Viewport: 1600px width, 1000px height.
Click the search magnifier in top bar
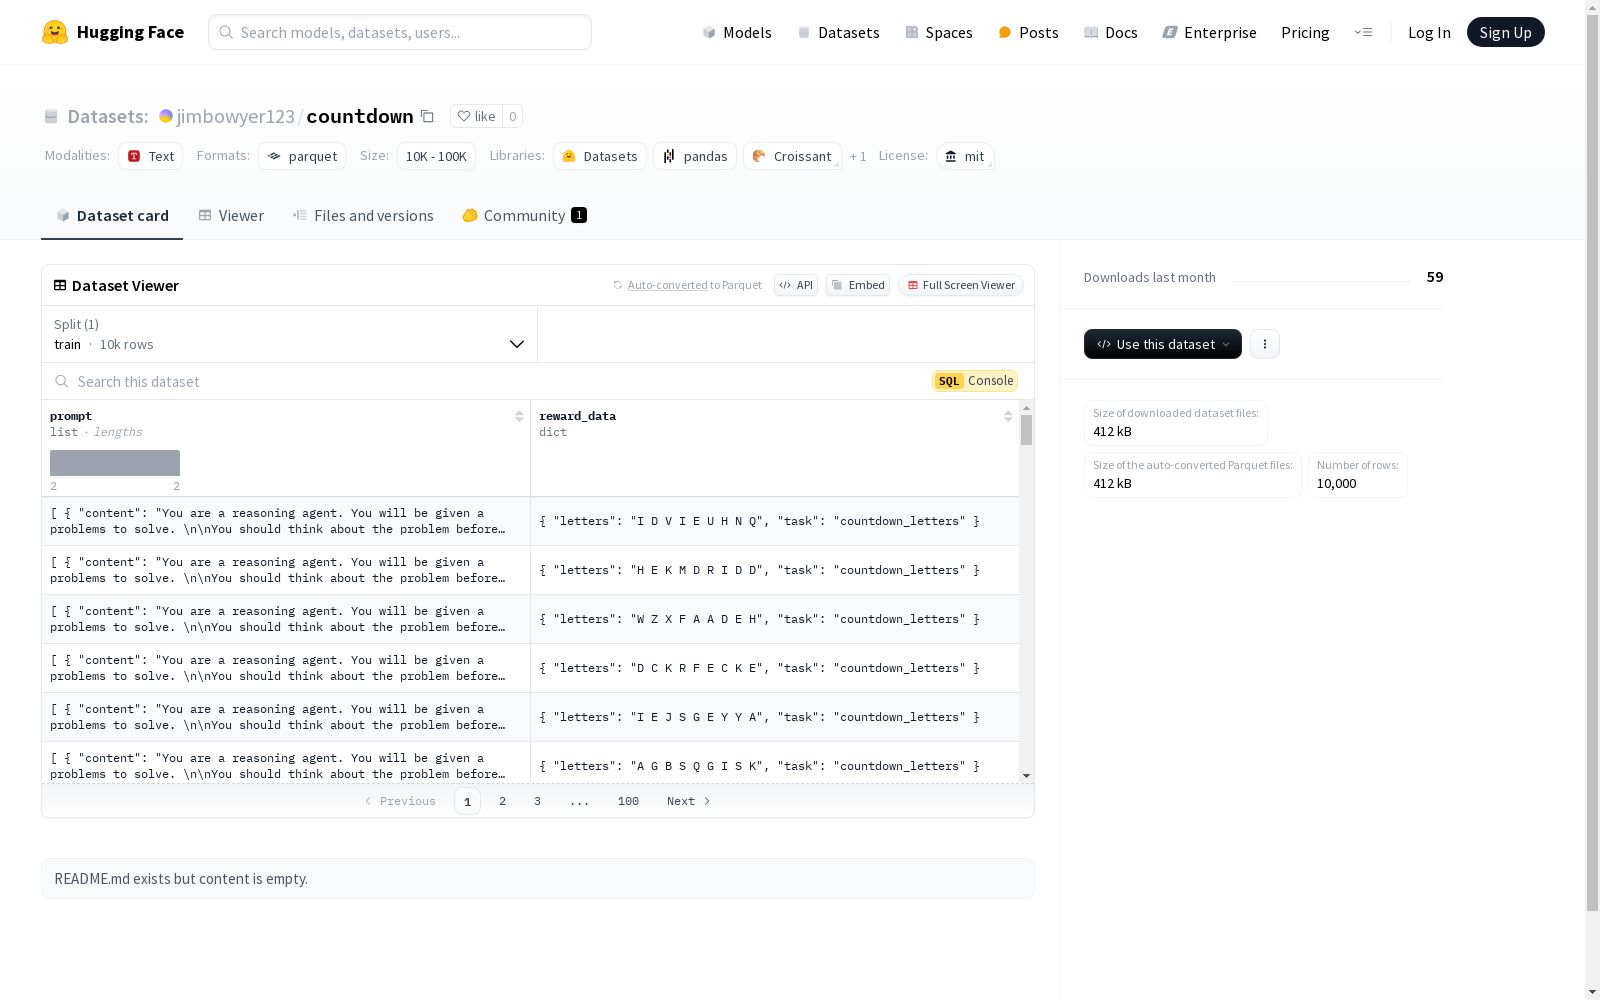click(x=226, y=32)
